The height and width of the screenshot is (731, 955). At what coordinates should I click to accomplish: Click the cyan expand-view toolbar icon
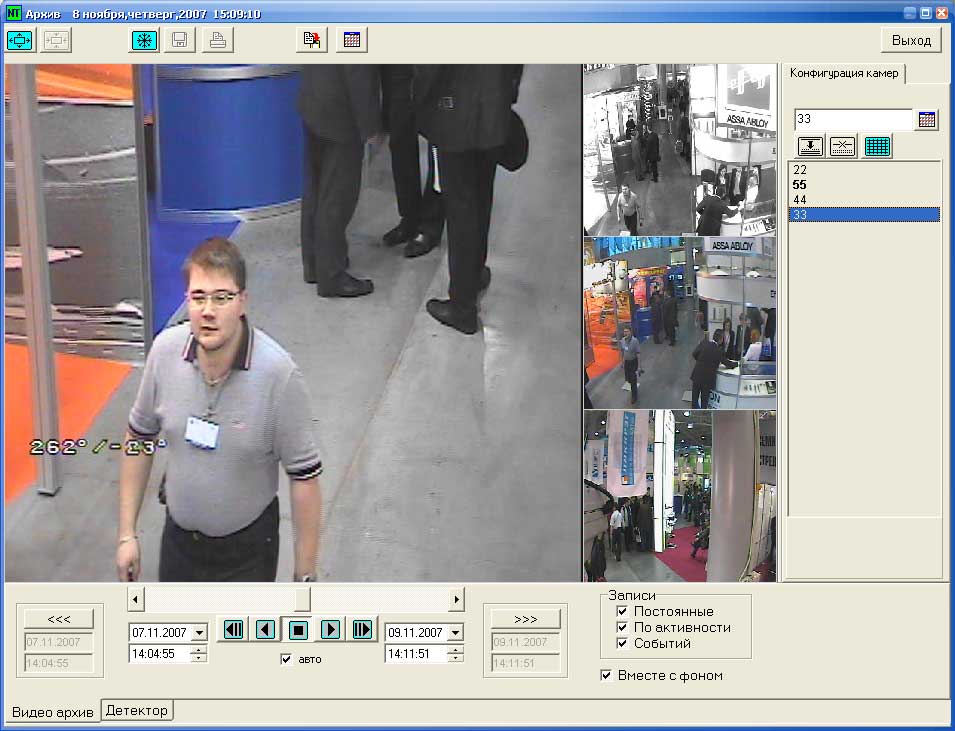[x=21, y=41]
